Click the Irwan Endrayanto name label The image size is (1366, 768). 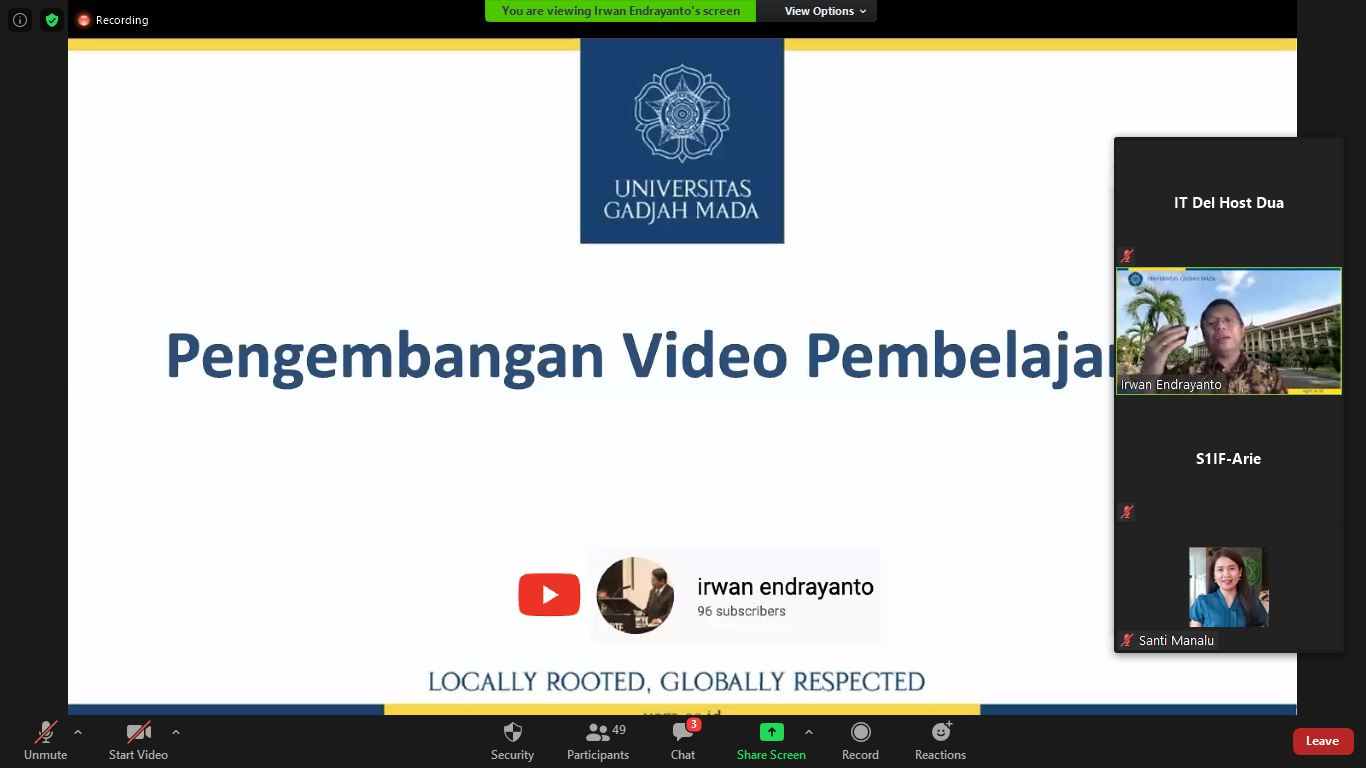point(1171,385)
